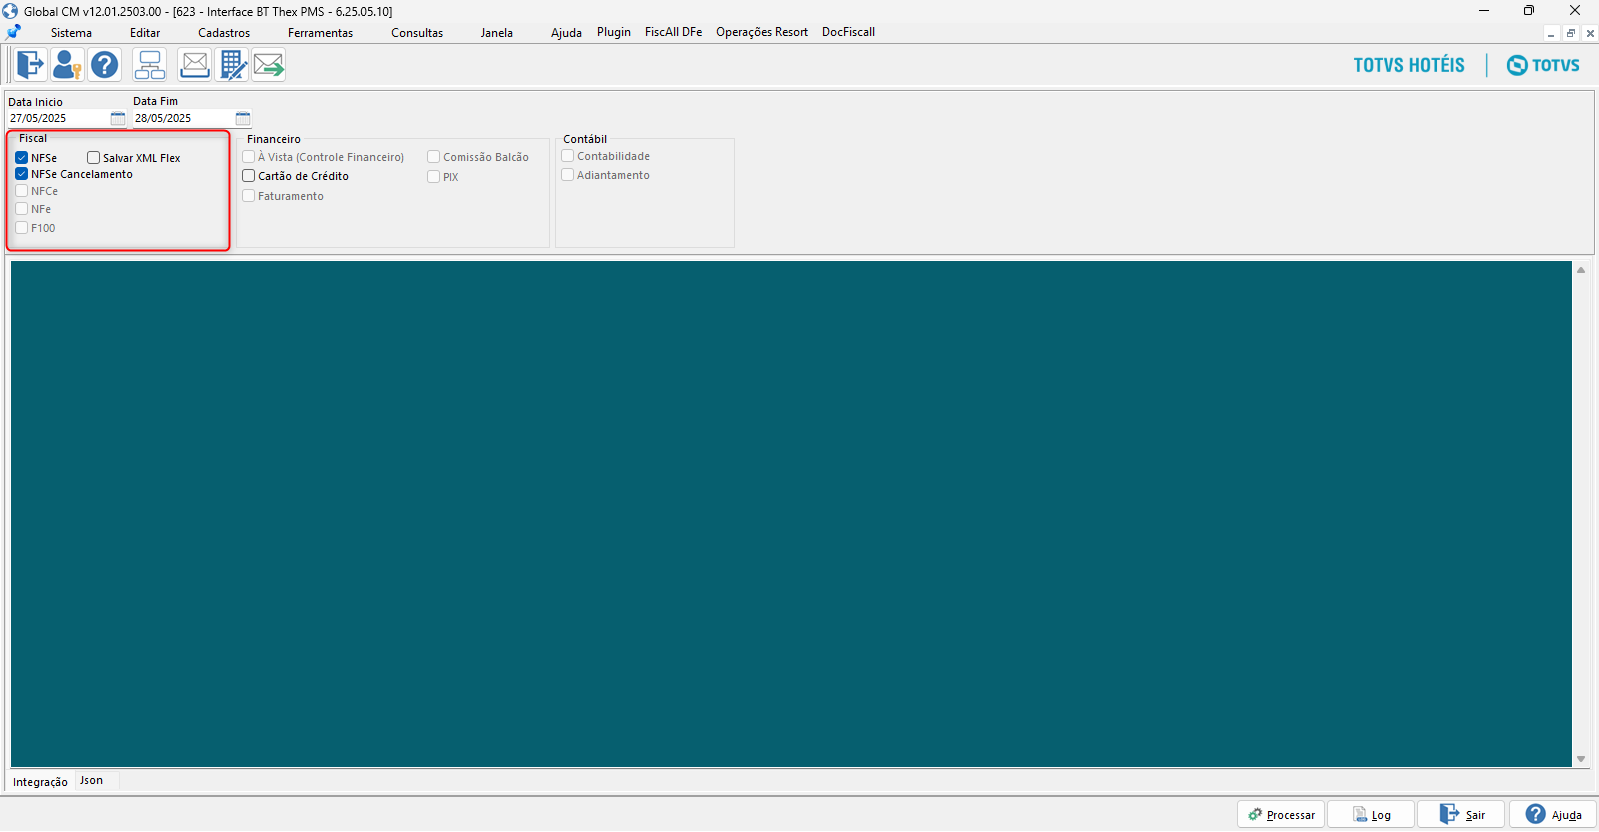The image size is (1599, 832).
Task: Toggle À Vista (Controle Financeiro) checkbox
Action: click(249, 157)
